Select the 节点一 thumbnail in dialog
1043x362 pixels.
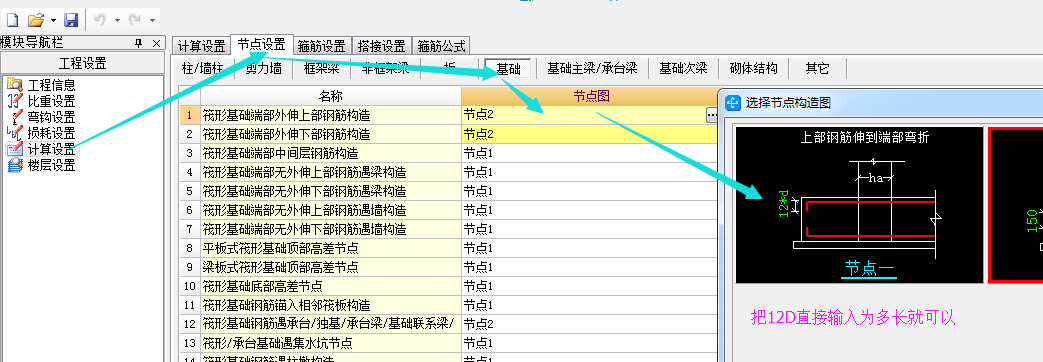pyautogui.click(x=859, y=204)
